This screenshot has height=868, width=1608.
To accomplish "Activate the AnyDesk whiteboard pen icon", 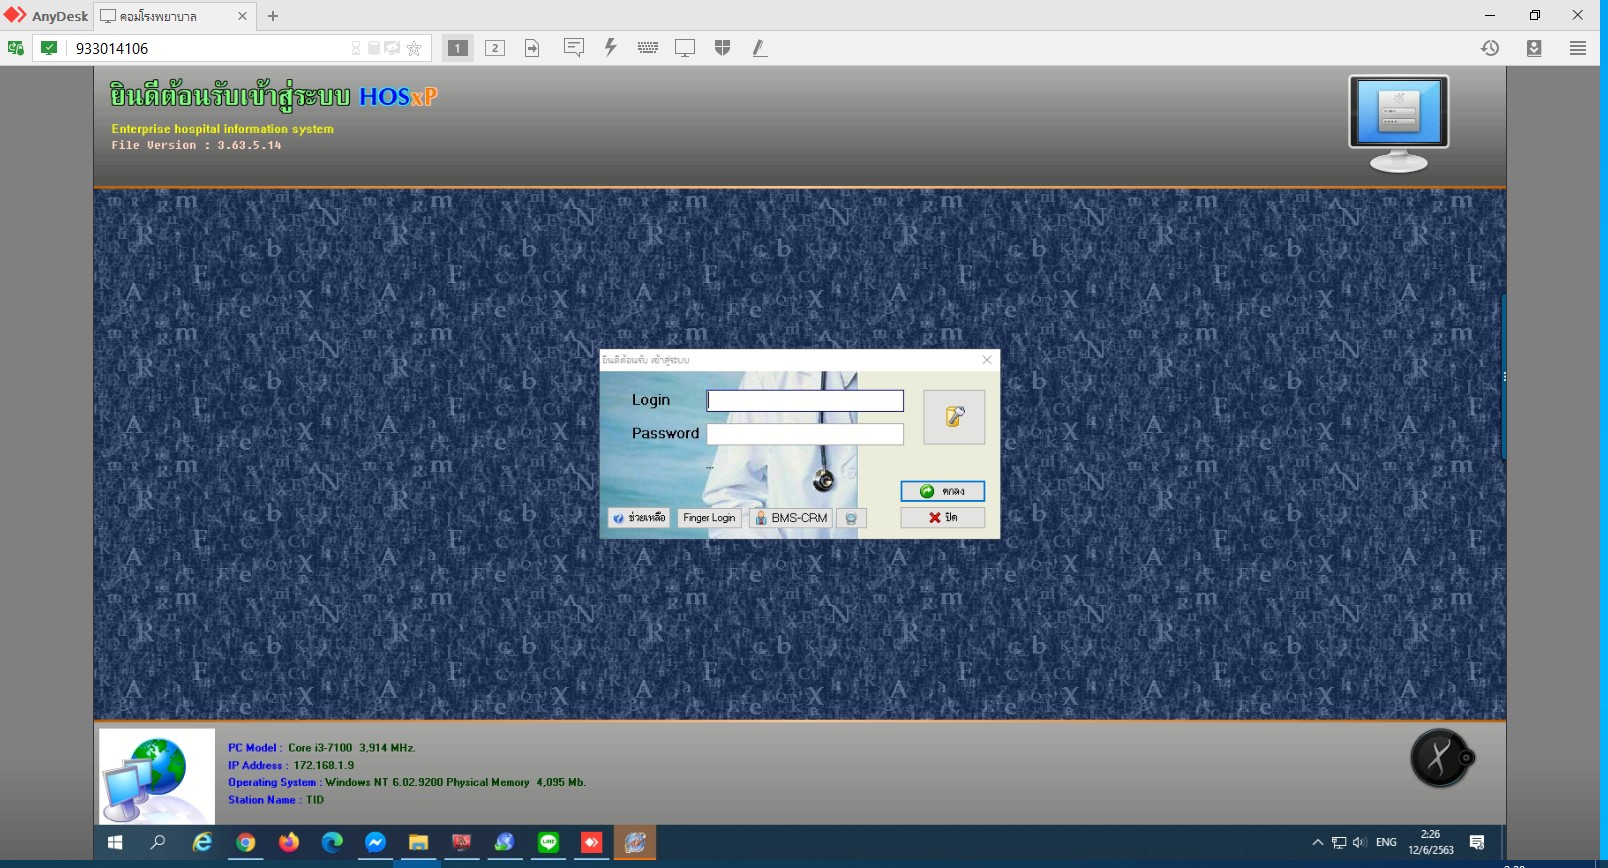I will 760,47.
